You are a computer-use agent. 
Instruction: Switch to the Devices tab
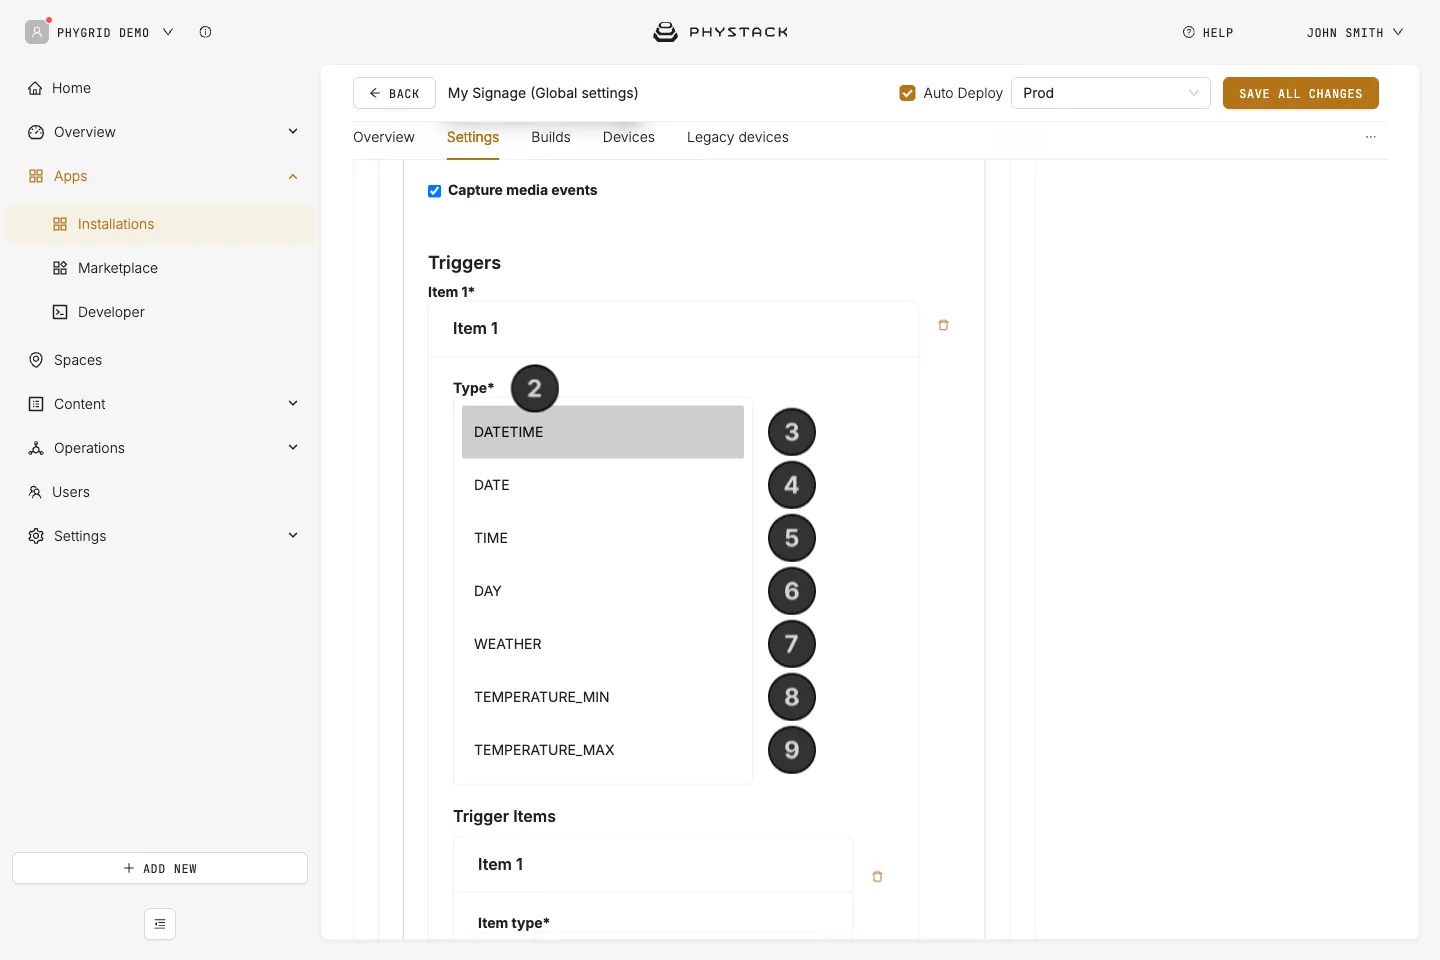[x=629, y=137]
